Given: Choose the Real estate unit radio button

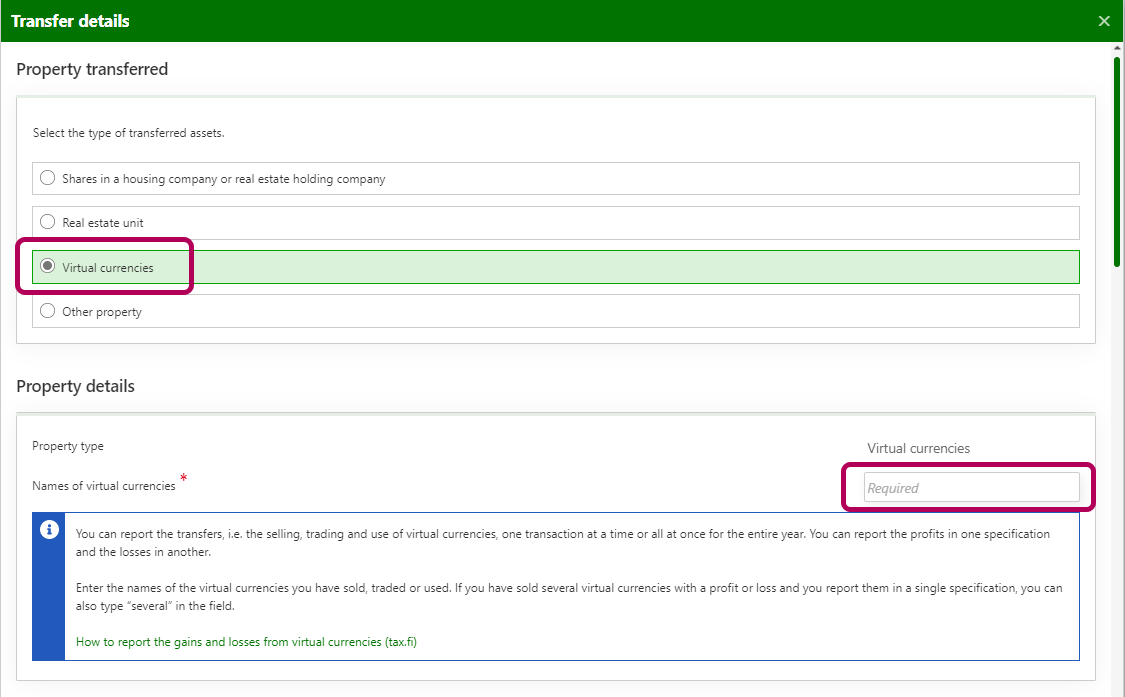Looking at the screenshot, I should point(47,222).
